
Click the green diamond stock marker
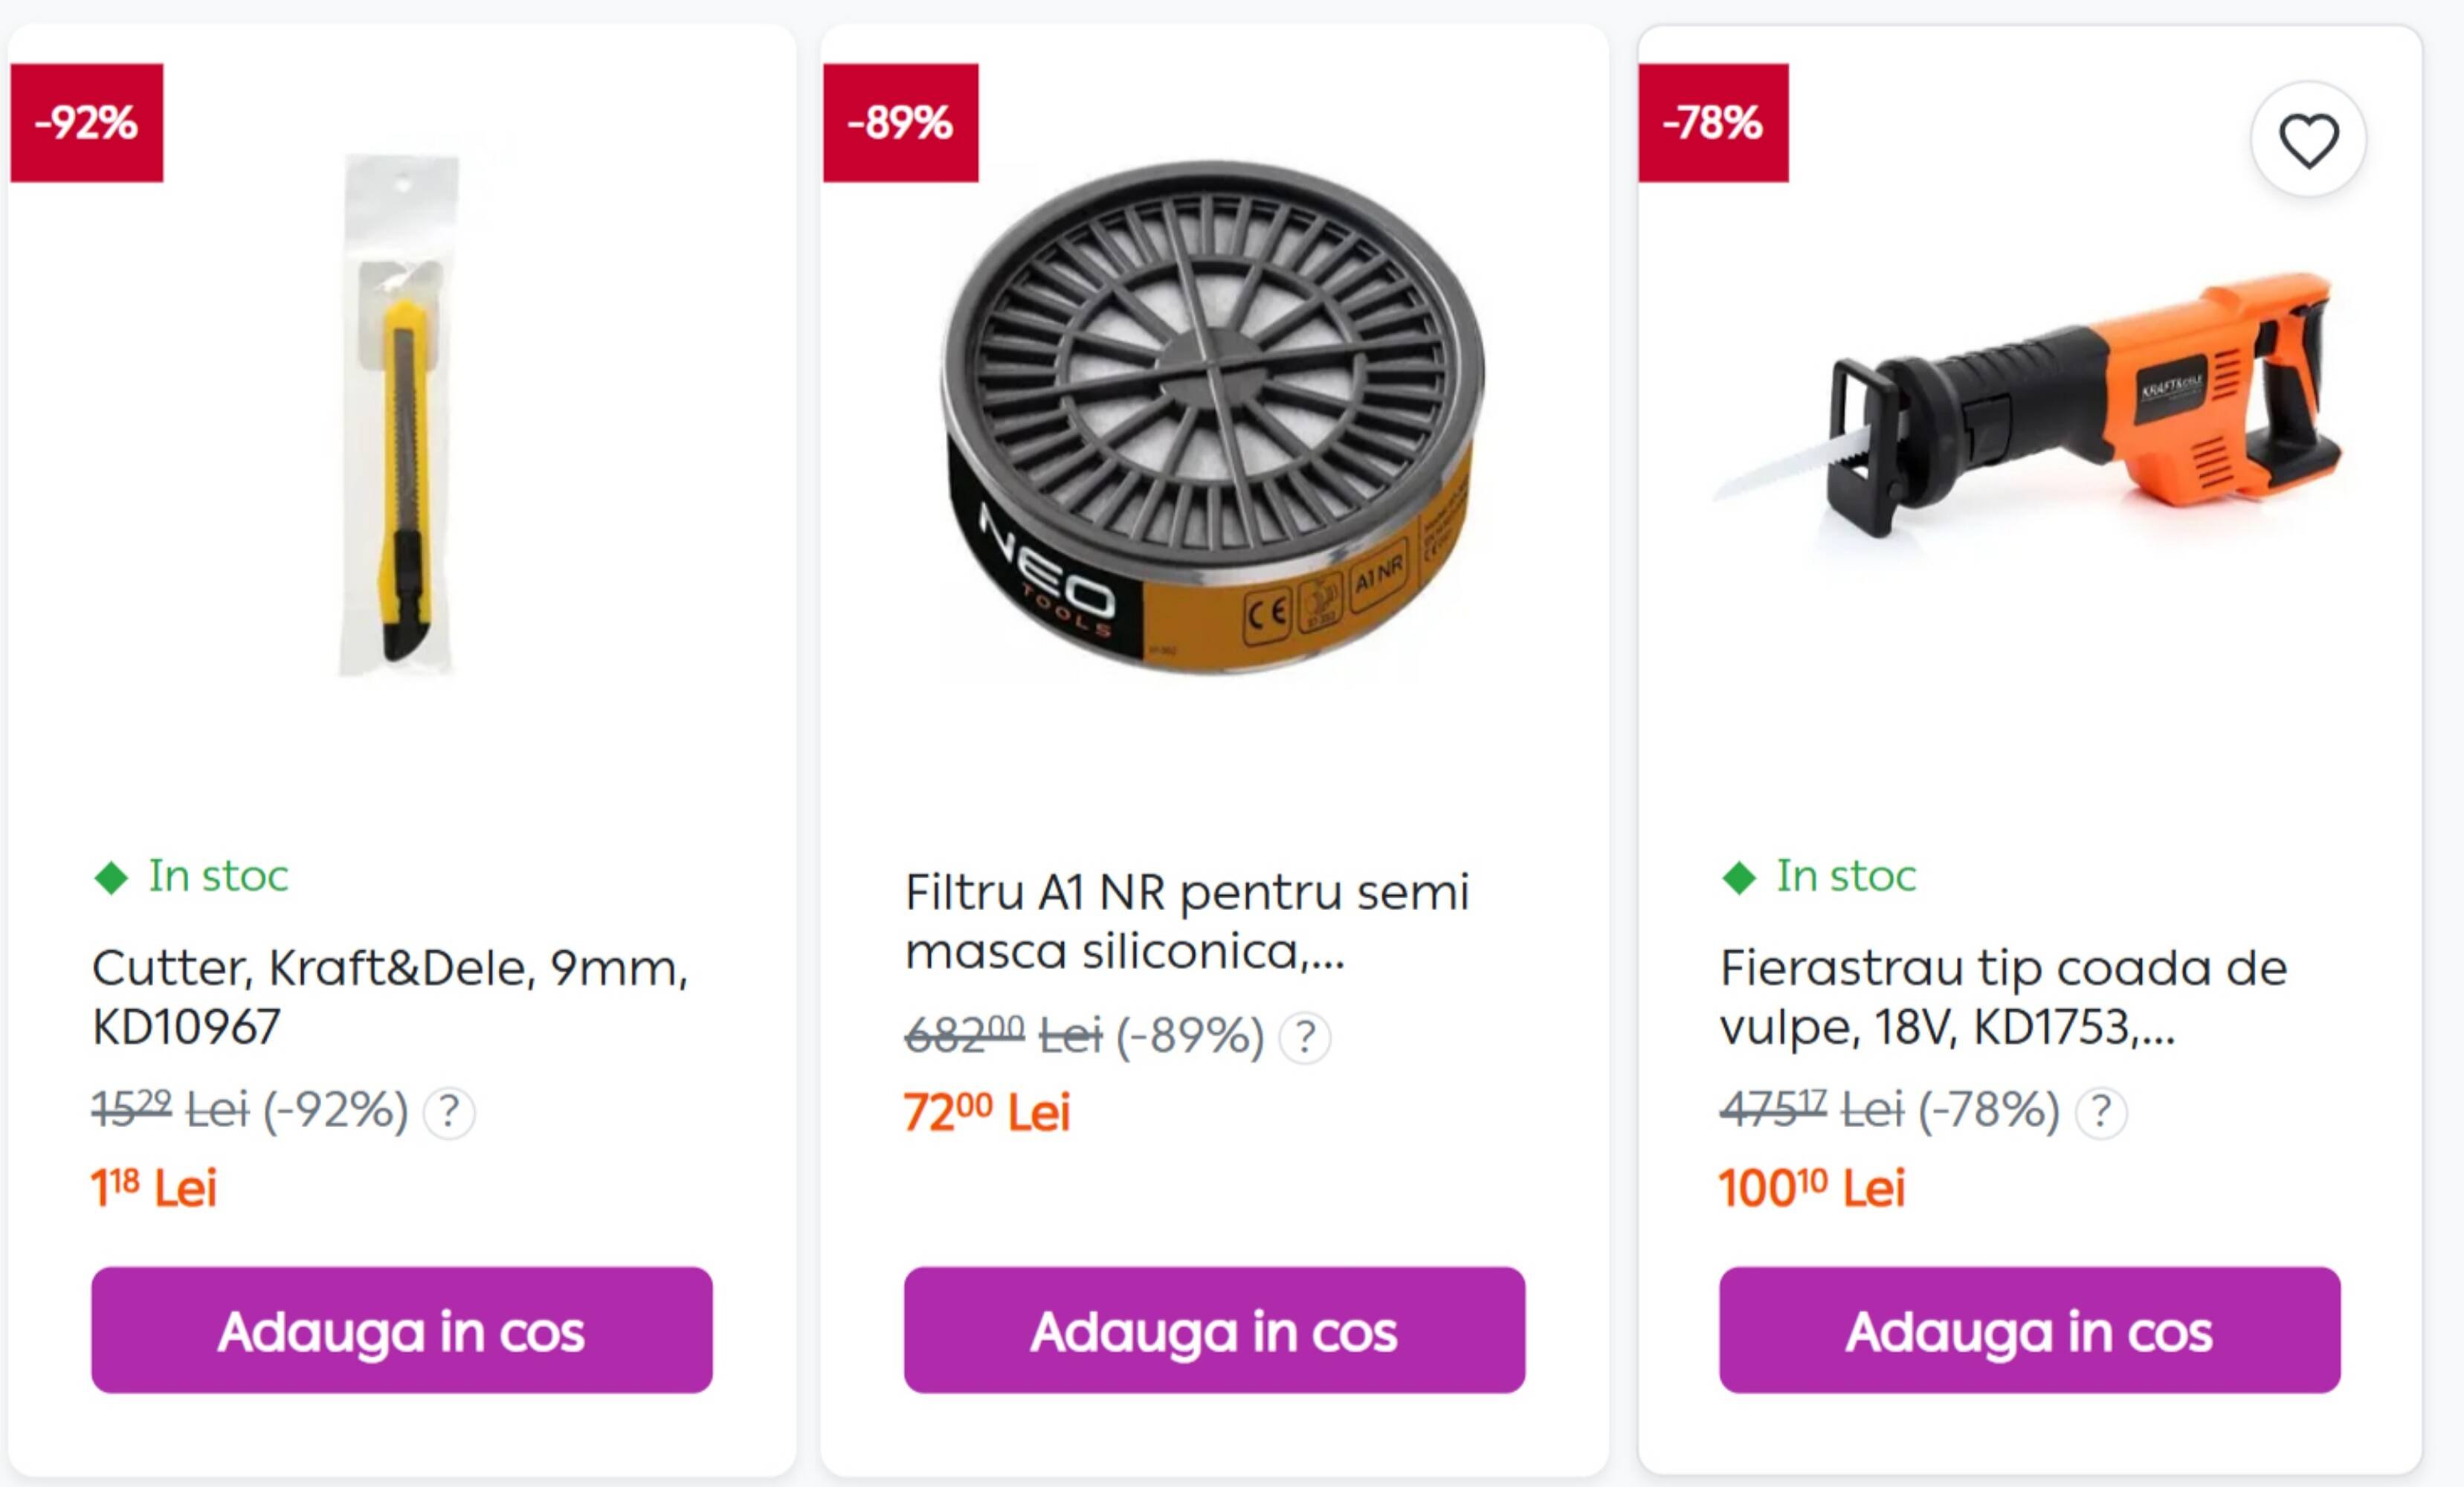click(114, 878)
